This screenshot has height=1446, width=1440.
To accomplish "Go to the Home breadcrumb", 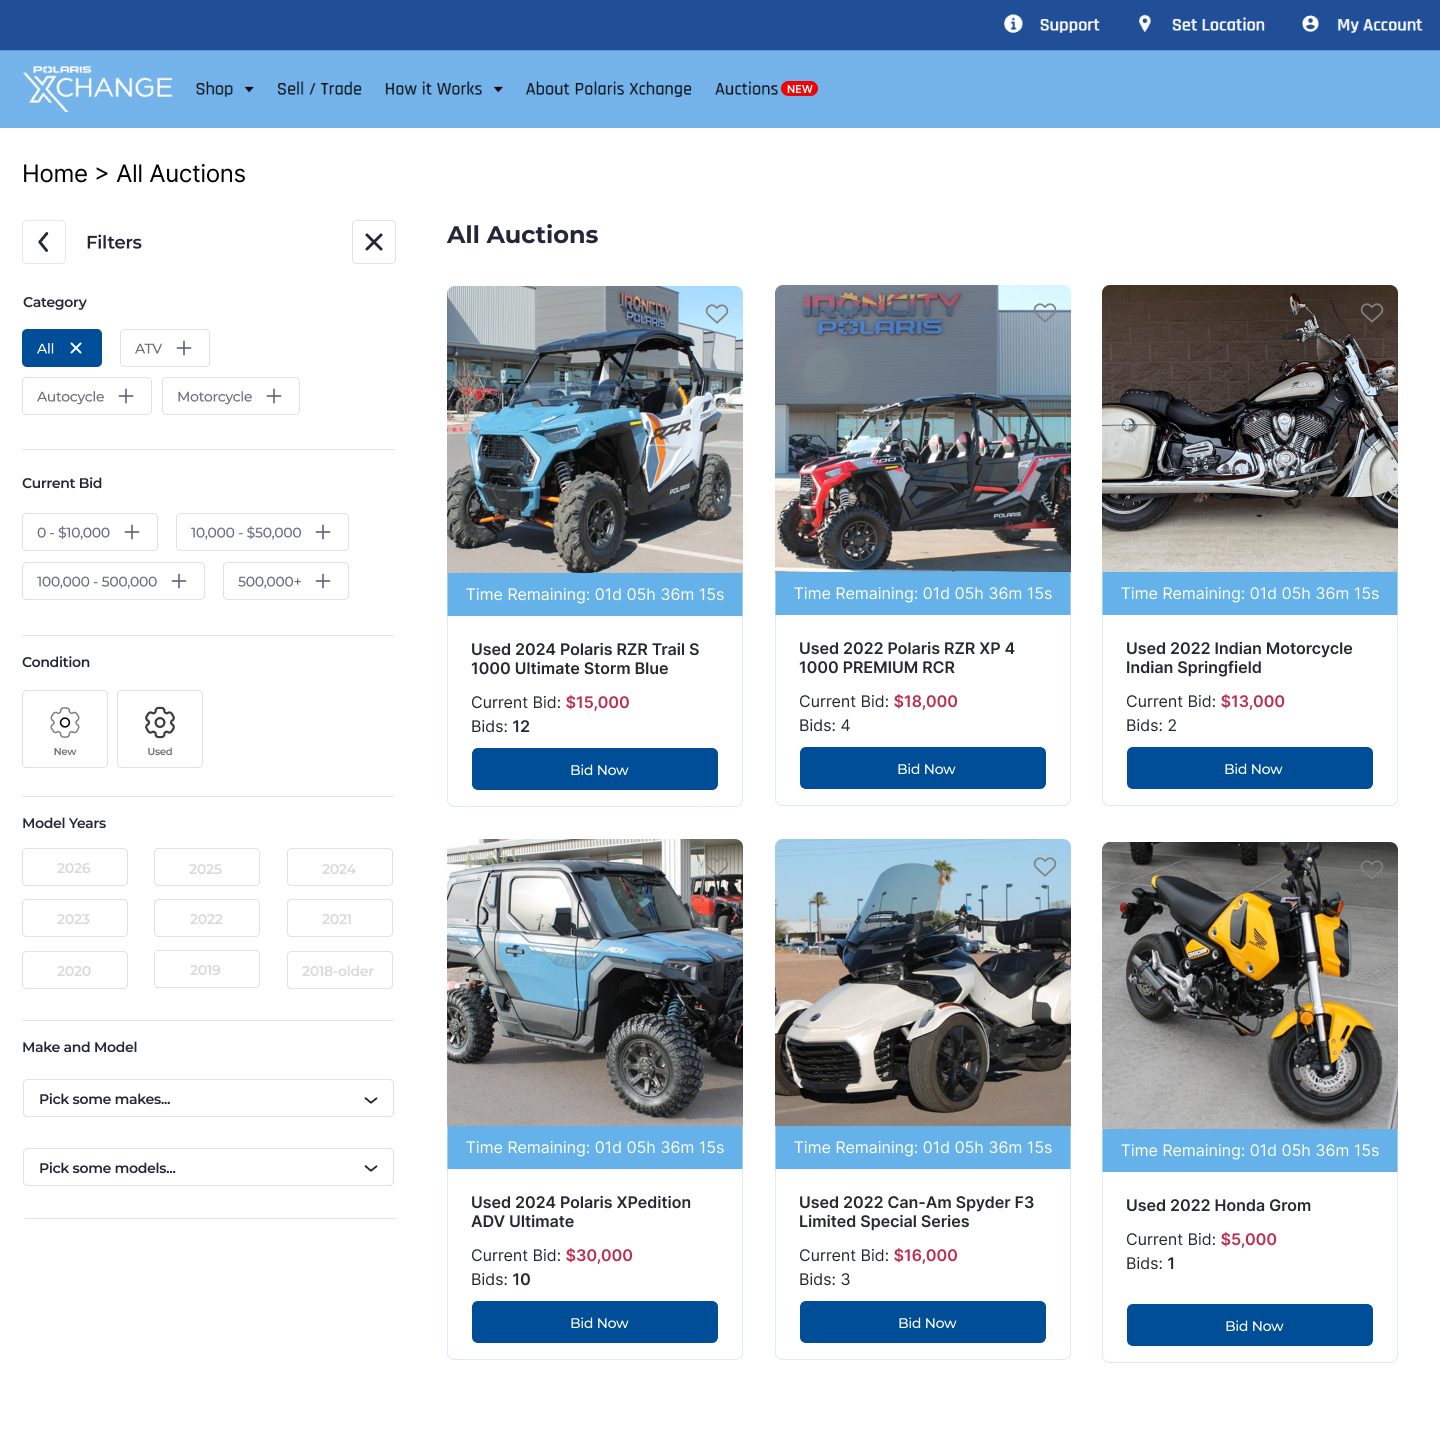I will click(x=55, y=174).
